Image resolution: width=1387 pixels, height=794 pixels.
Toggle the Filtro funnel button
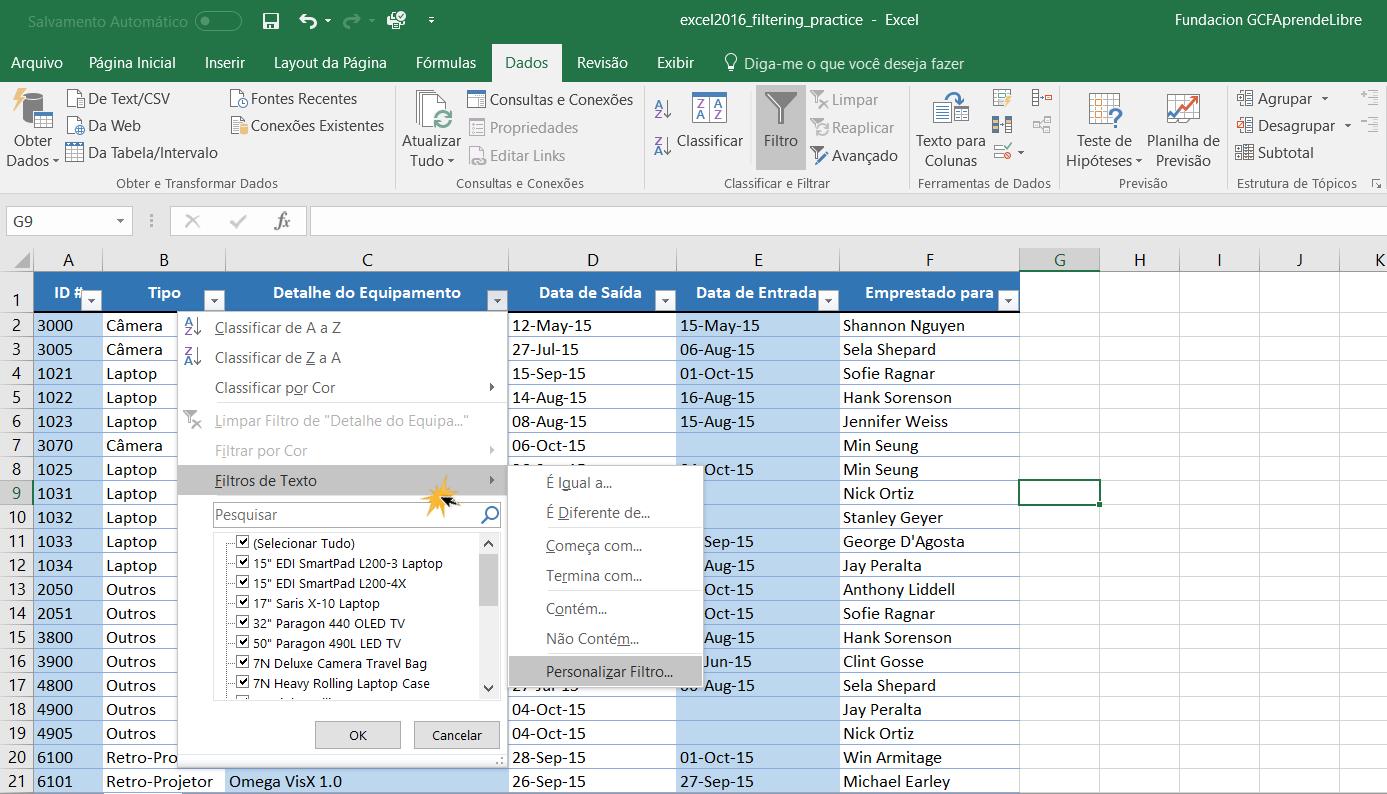(x=781, y=127)
